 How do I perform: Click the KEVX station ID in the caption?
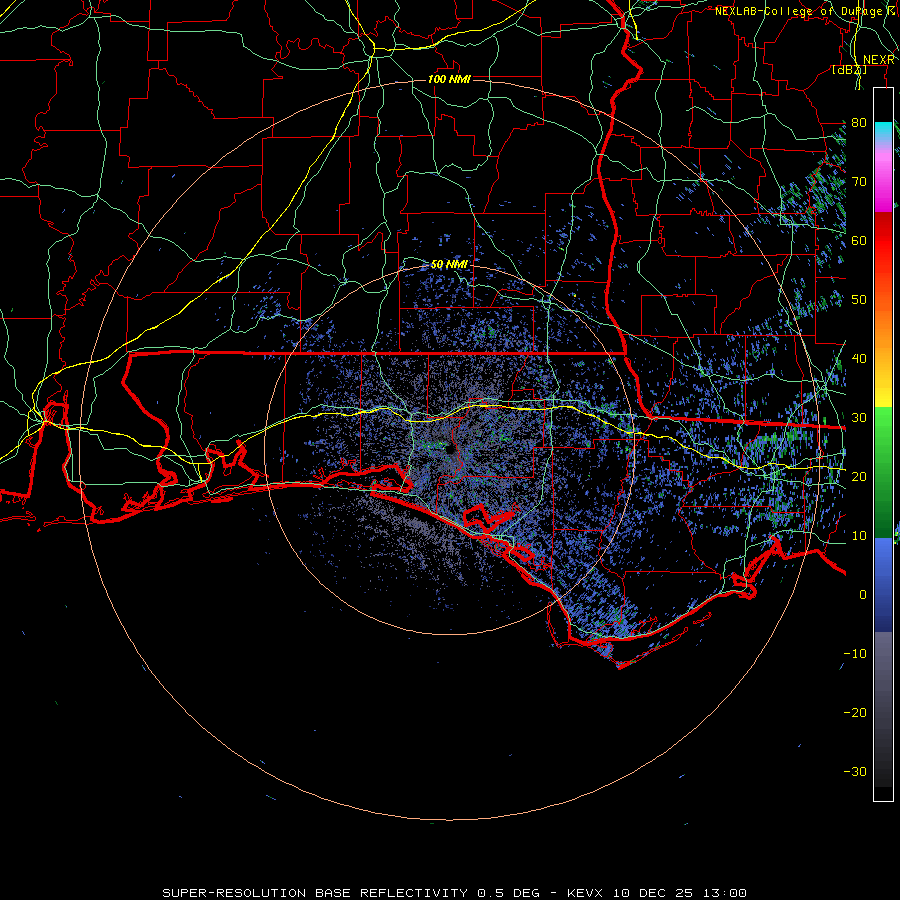coord(587,893)
